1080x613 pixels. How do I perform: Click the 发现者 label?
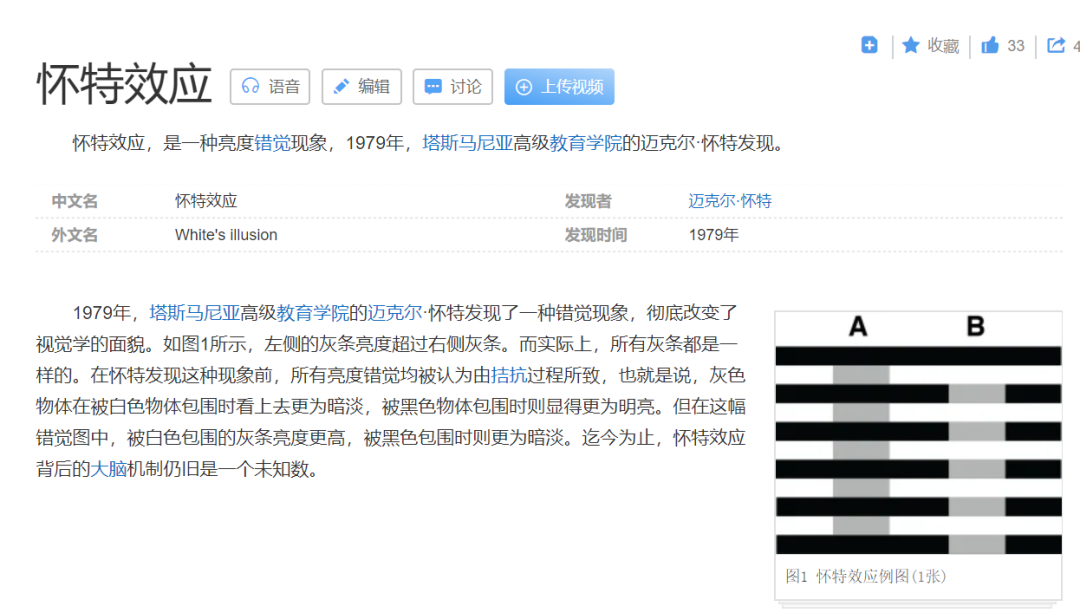[x=588, y=201]
